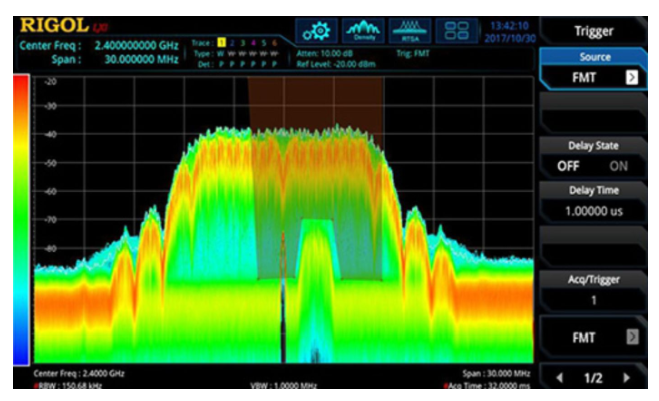Click the bottom Span : 30.000 MHz label
This screenshot has height=401, width=659.
coord(496,373)
